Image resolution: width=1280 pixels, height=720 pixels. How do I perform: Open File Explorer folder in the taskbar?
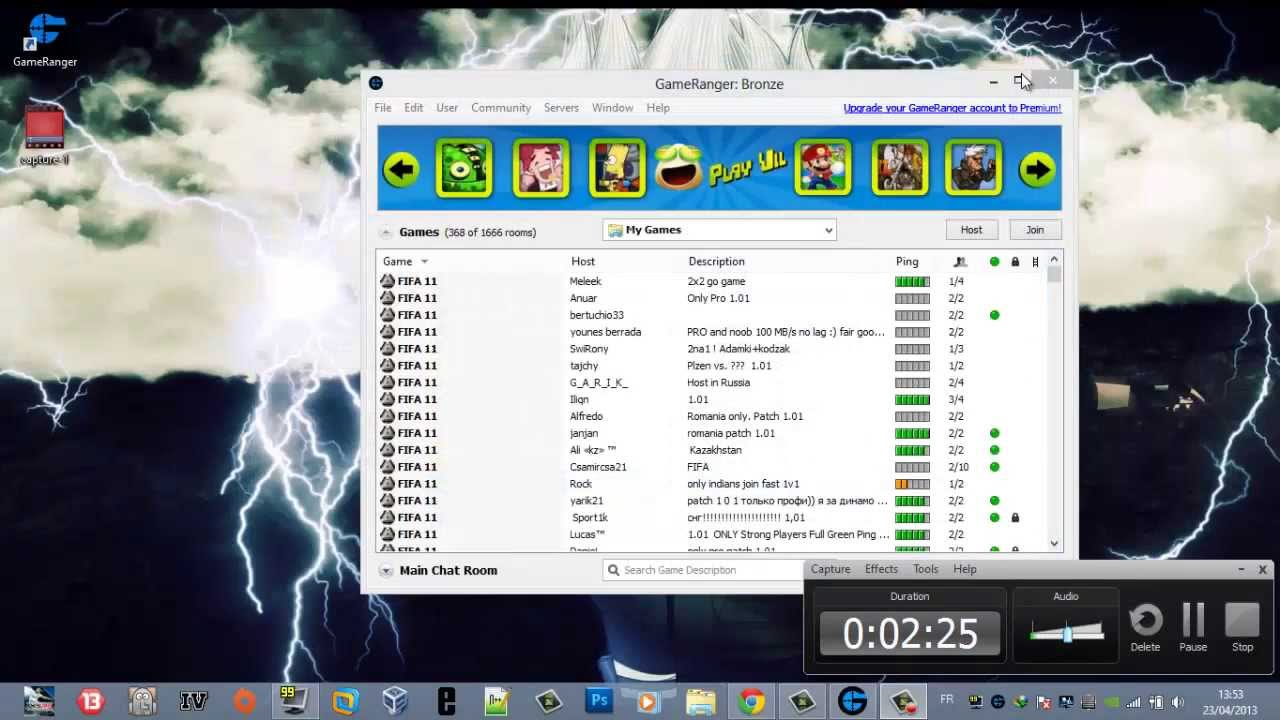point(701,701)
